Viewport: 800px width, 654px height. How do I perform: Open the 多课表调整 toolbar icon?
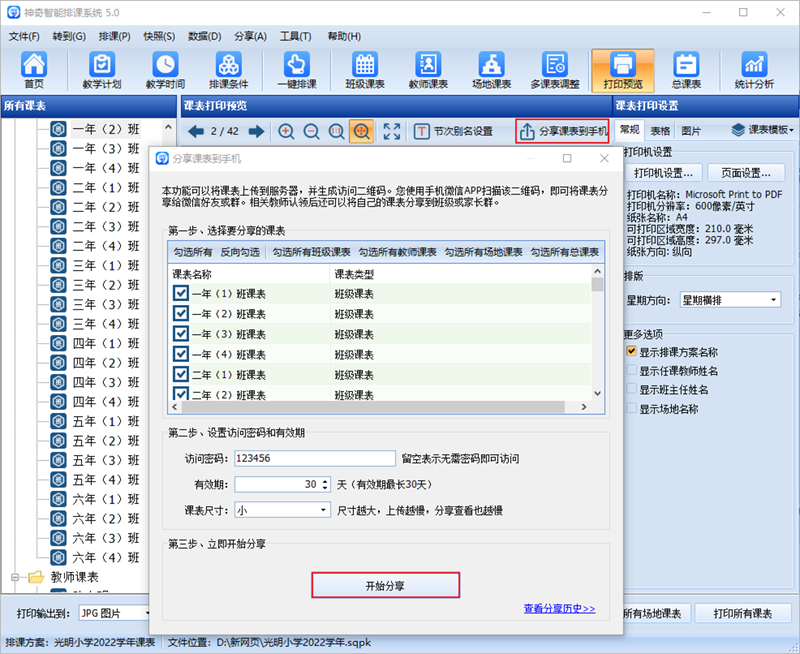pos(555,70)
